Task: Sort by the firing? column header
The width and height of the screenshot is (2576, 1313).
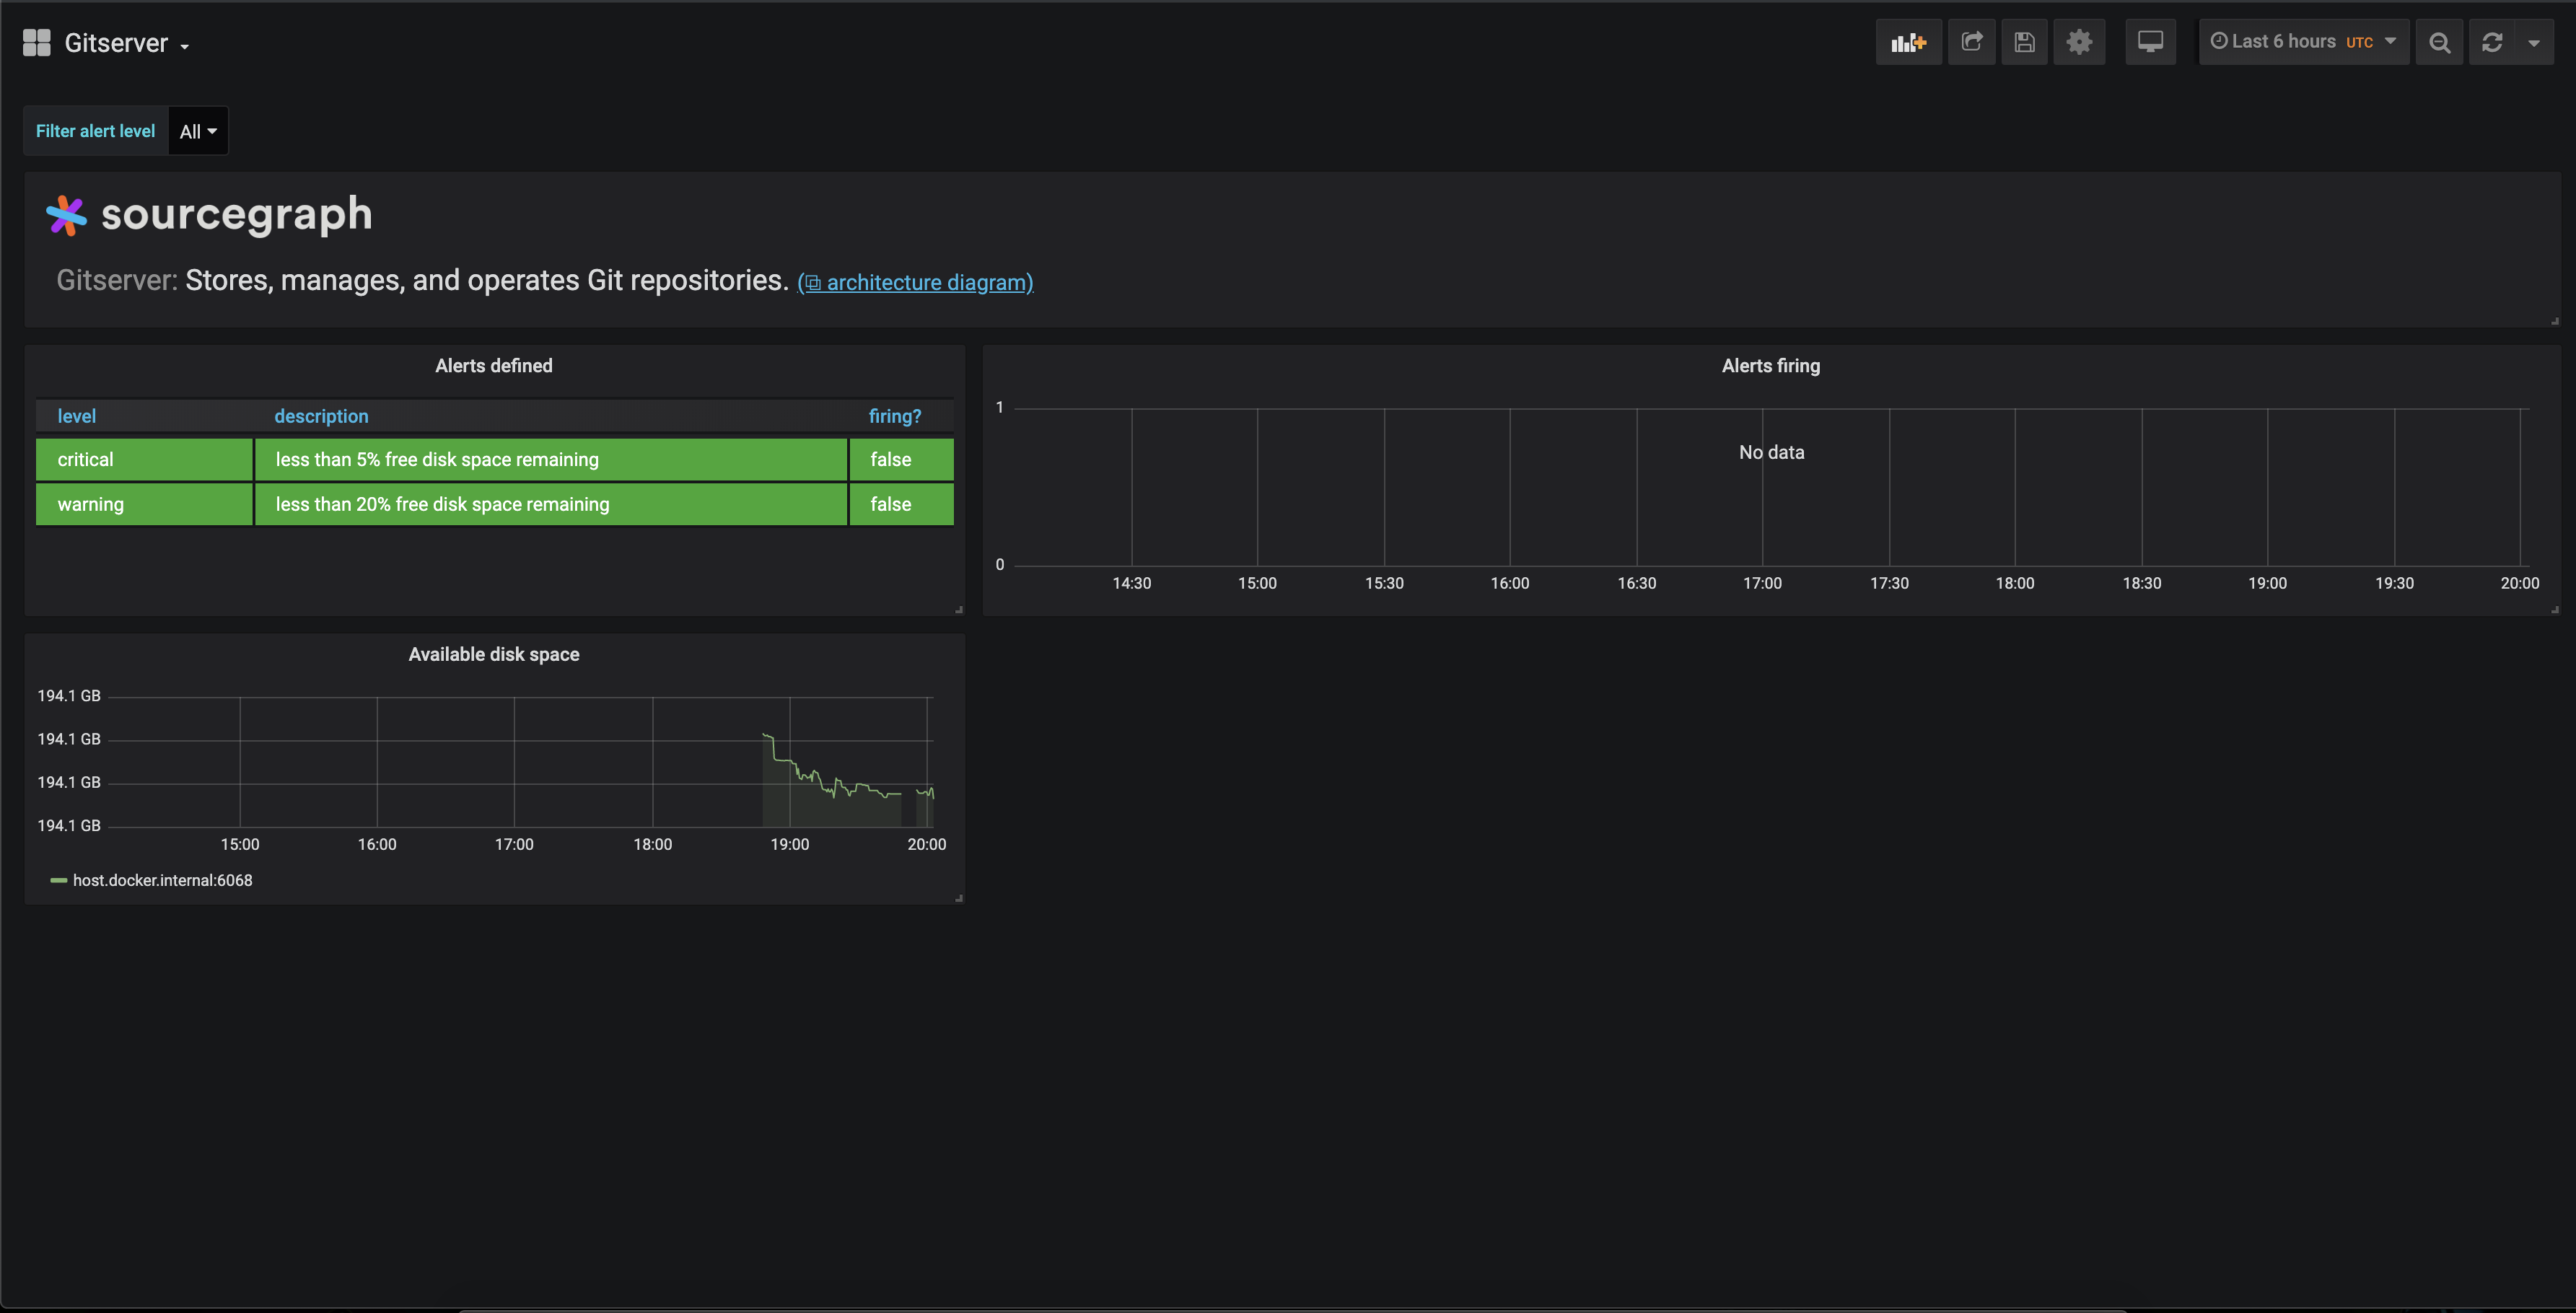Action: click(895, 416)
